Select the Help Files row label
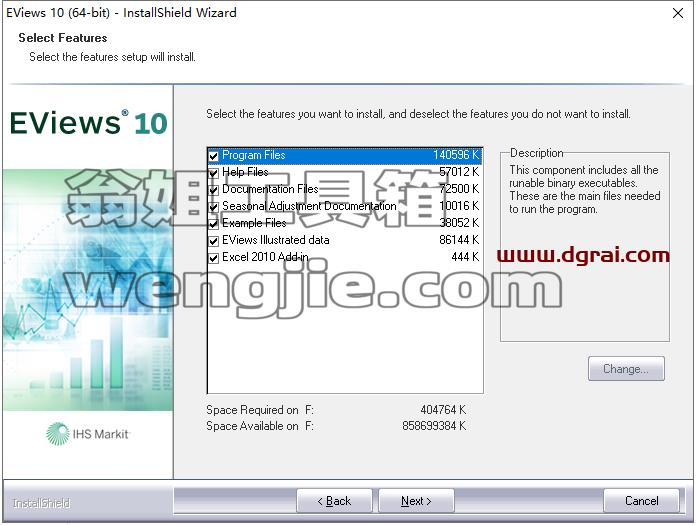Screen dimensions: 696x525 [x=245, y=172]
